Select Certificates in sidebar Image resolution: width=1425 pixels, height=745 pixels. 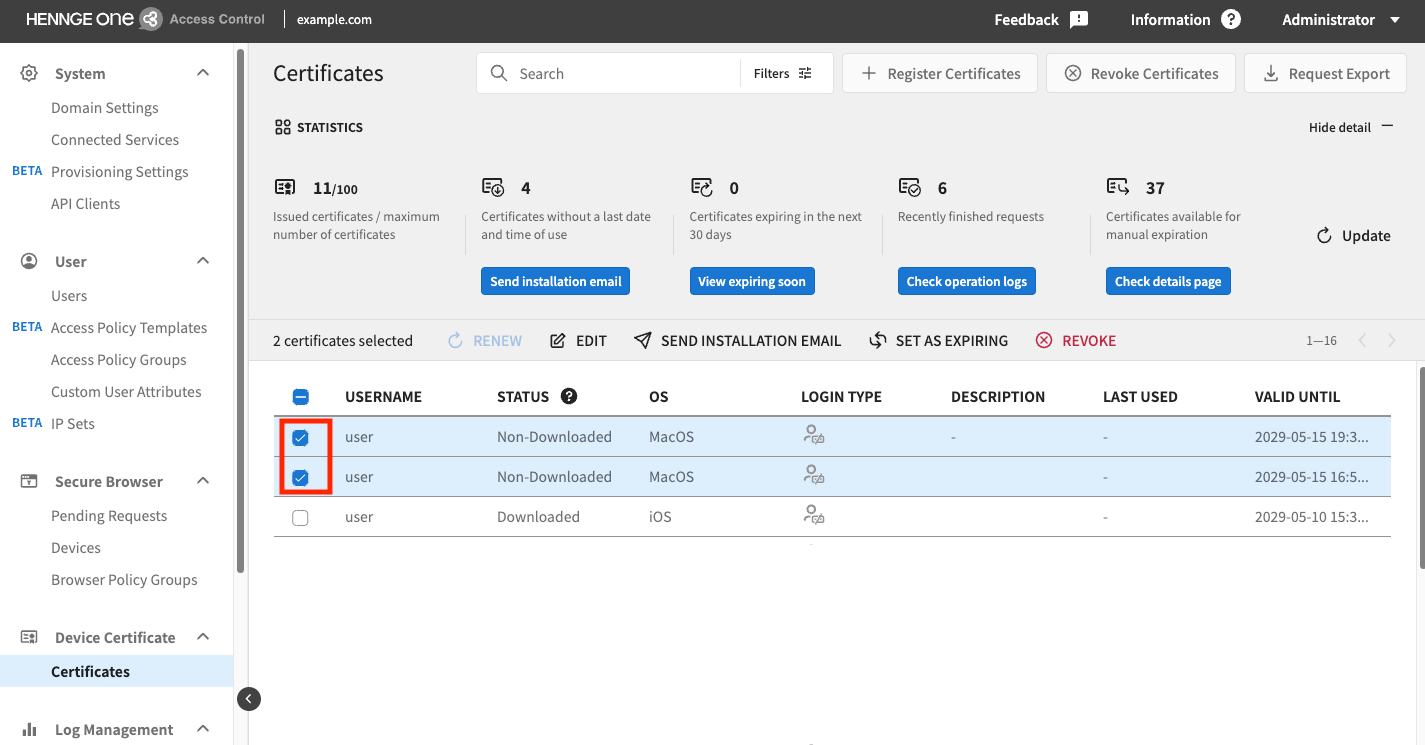[x=116, y=671]
